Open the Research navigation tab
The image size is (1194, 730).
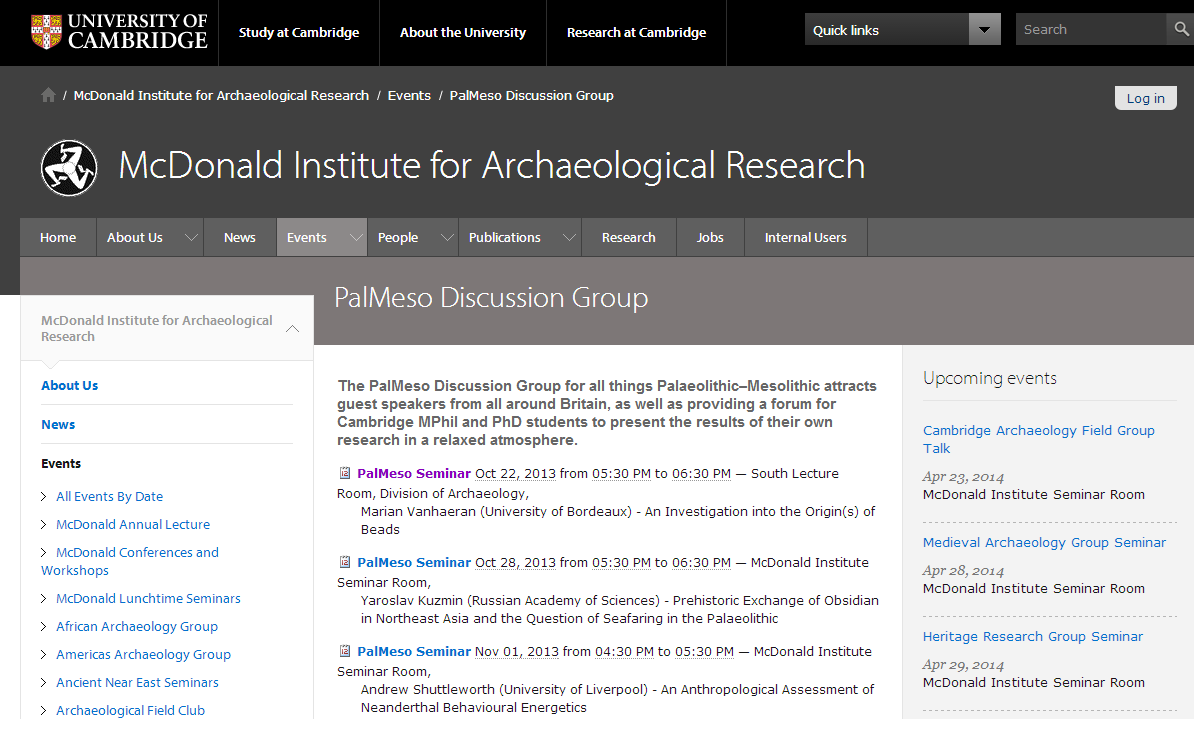tap(628, 237)
